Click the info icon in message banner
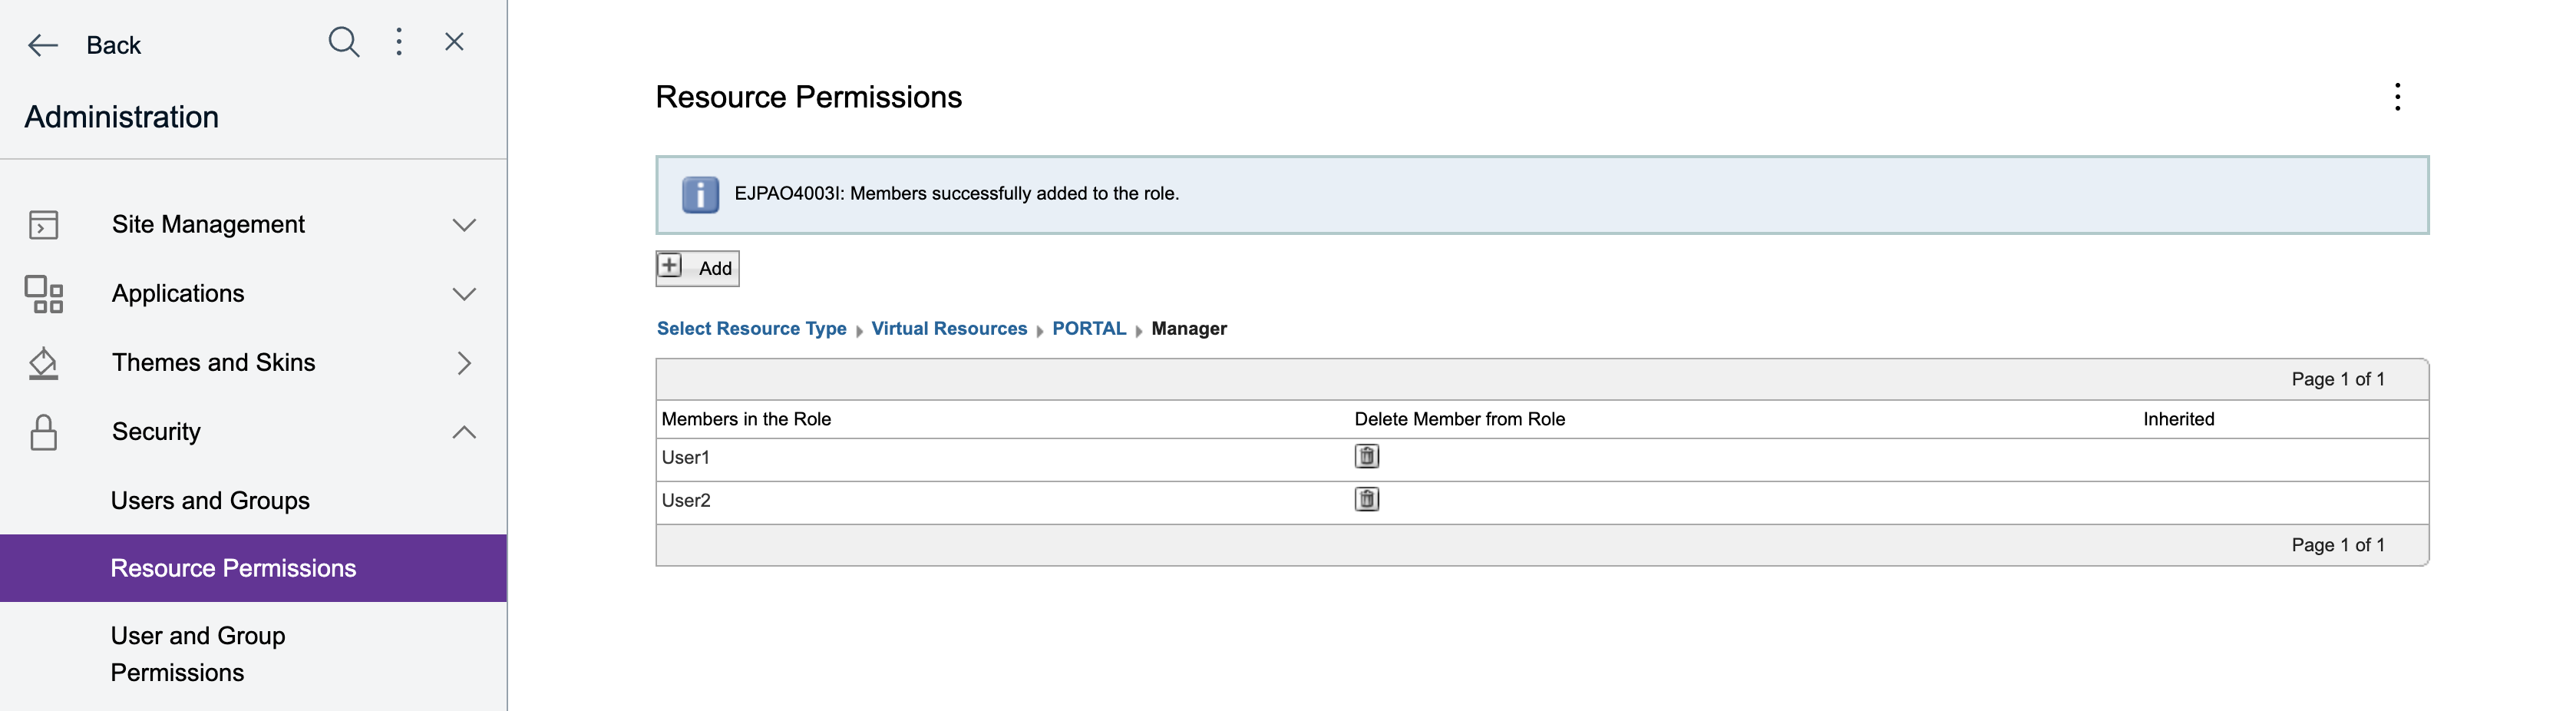Viewport: 2576px width, 711px height. pos(700,194)
